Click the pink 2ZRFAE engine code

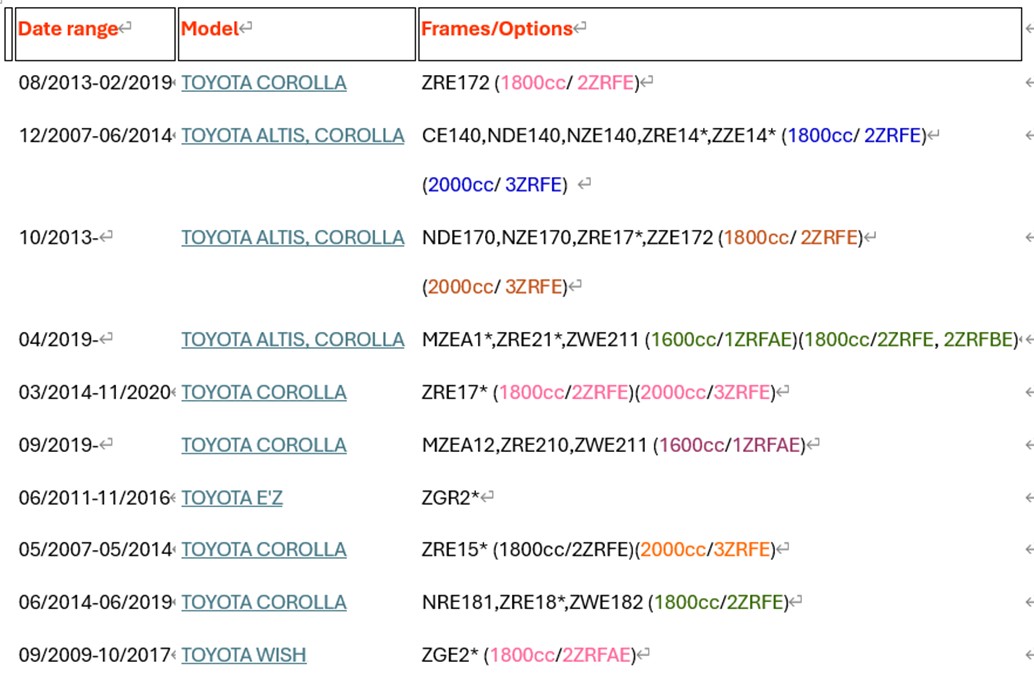pos(597,655)
